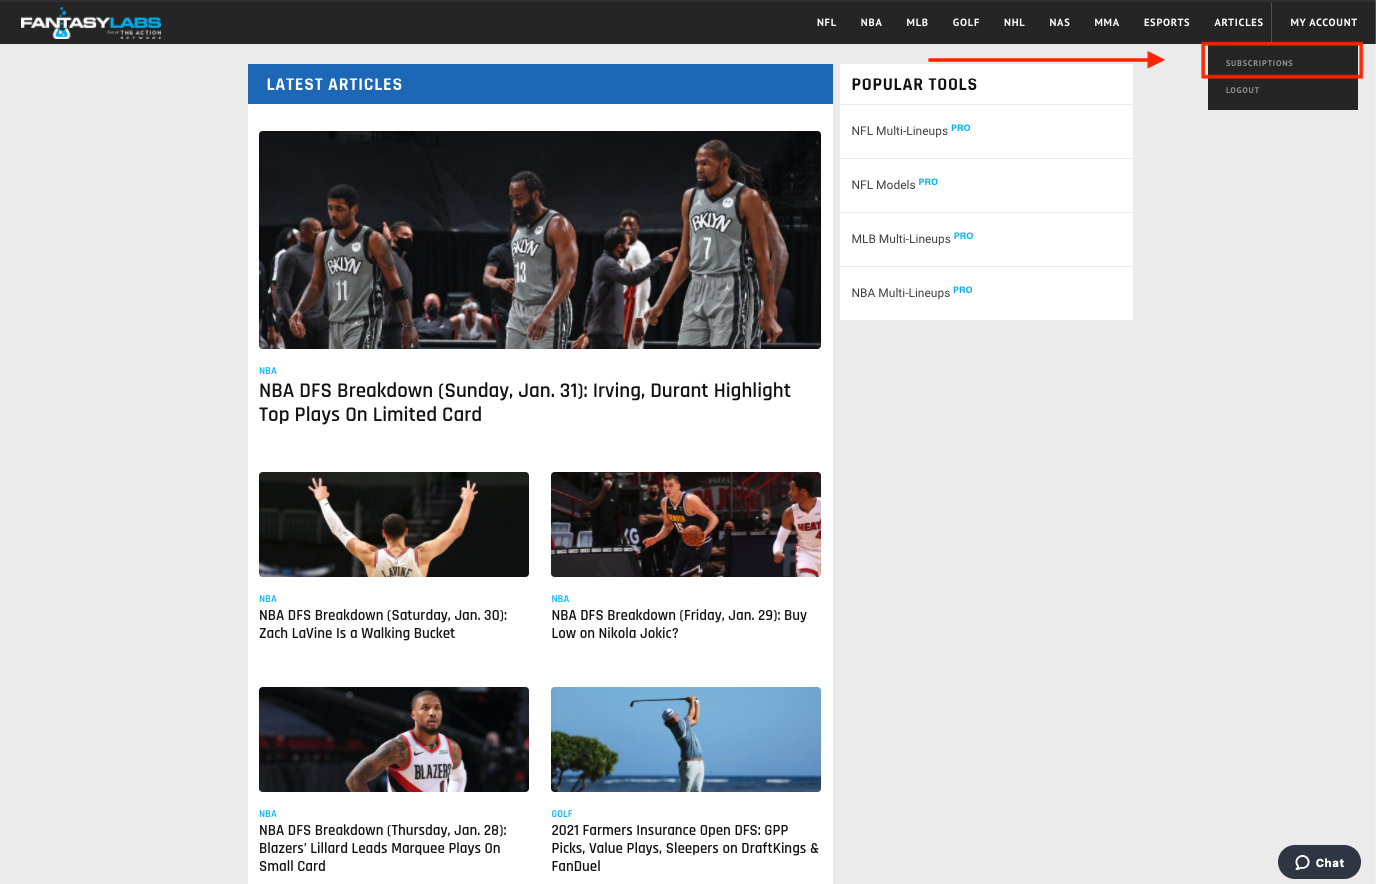Screen dimensions: 1376x884
Task: Open Sunday Jan. 31 NBA DFS Breakdown headline
Action: coord(525,402)
